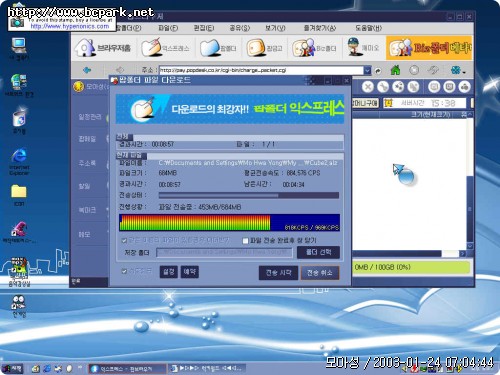Open the 잠금고 orange safe icon
The image size is (500, 375).
(x=265, y=48)
